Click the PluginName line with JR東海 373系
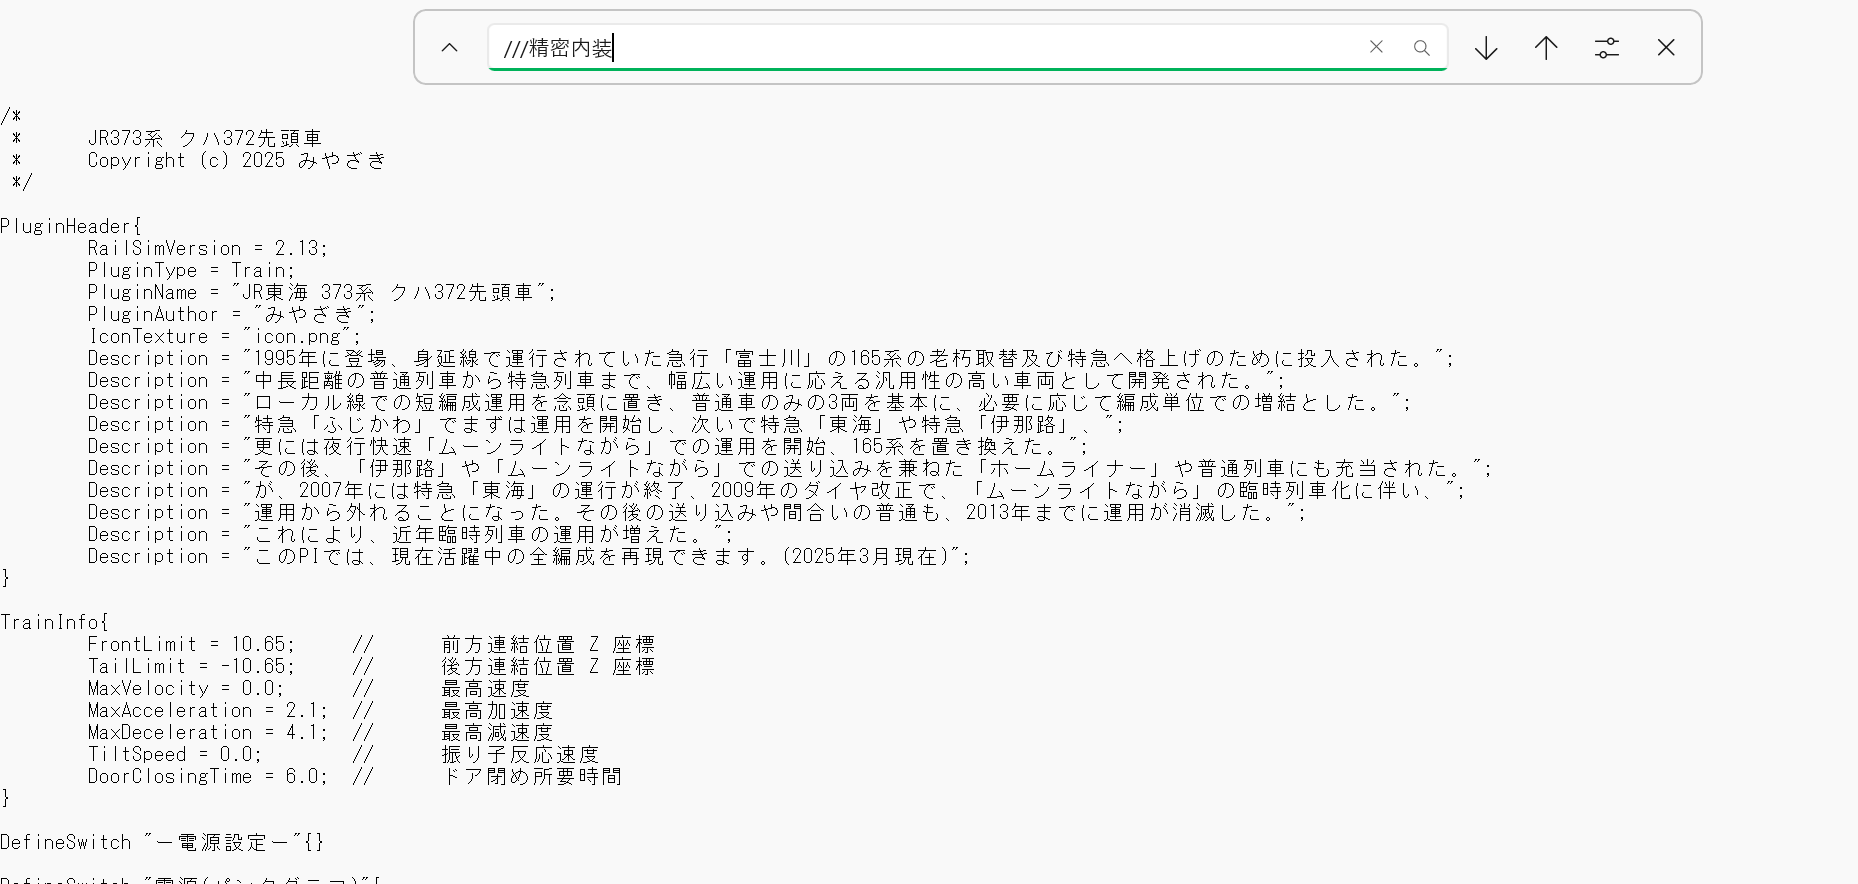This screenshot has width=1858, height=884. click(321, 292)
